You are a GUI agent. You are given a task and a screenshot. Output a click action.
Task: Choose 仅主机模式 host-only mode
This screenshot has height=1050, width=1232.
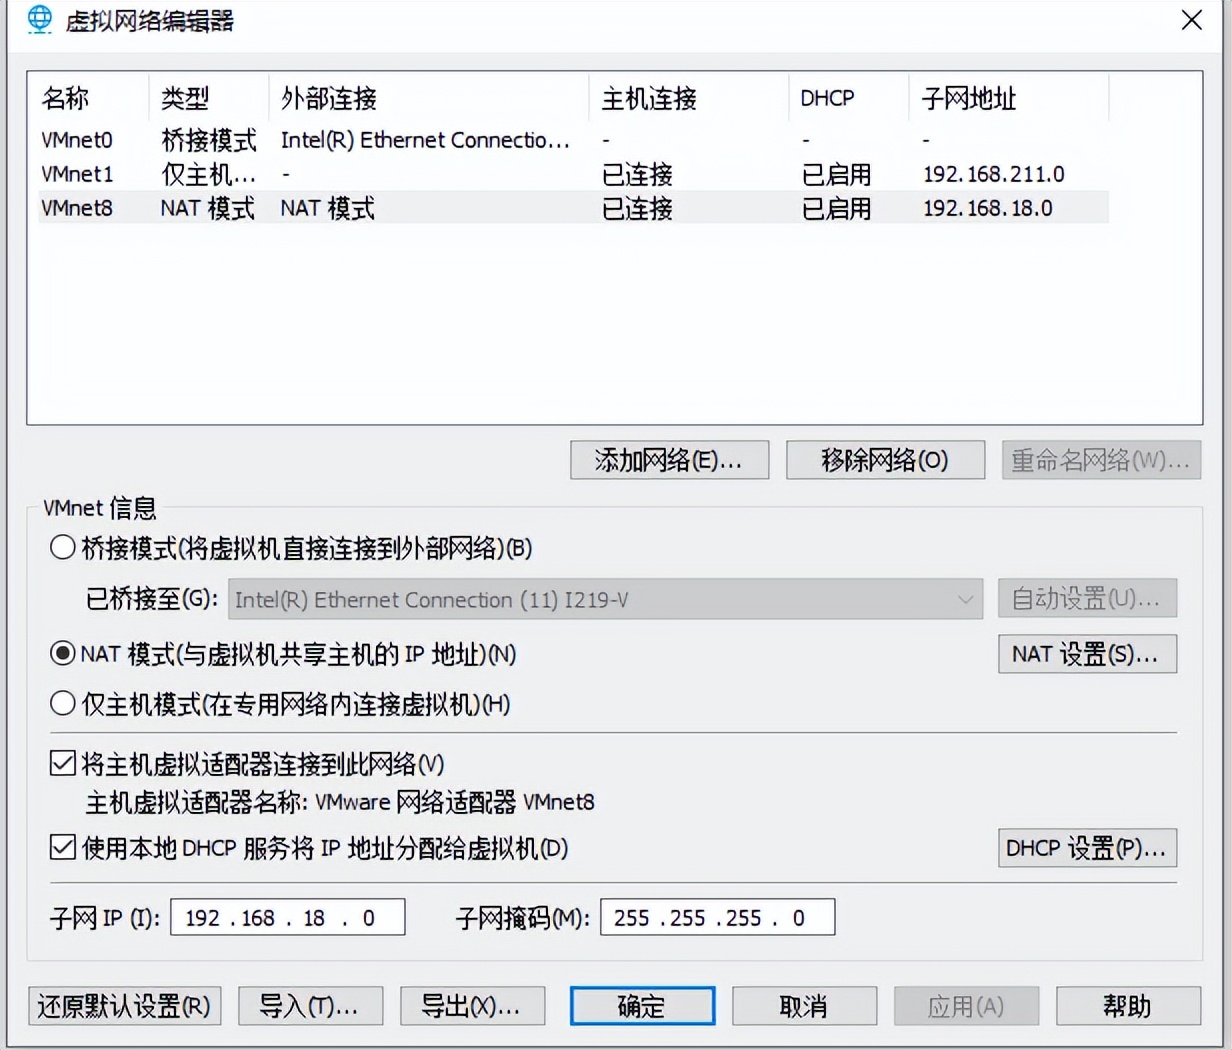[x=62, y=704]
